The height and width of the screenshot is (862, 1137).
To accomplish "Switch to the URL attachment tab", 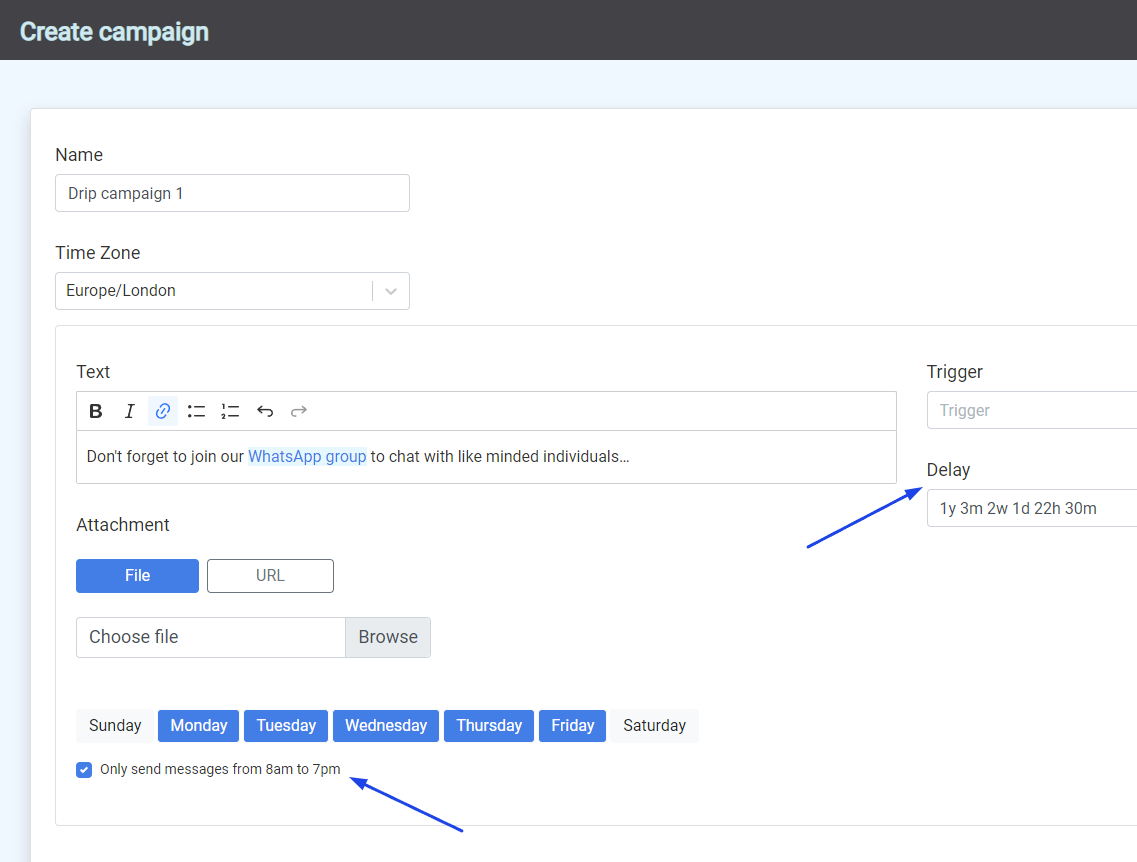I will click(270, 575).
